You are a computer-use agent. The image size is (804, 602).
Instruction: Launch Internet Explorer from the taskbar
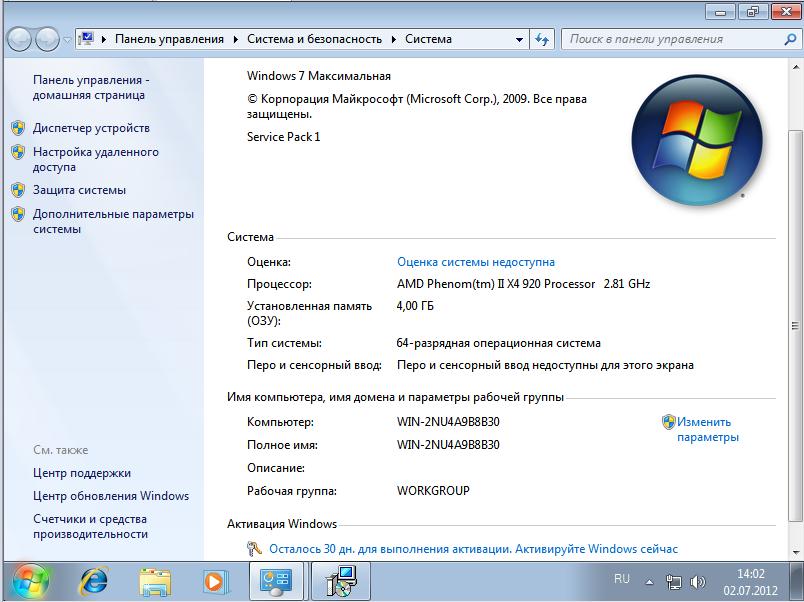pos(94,580)
